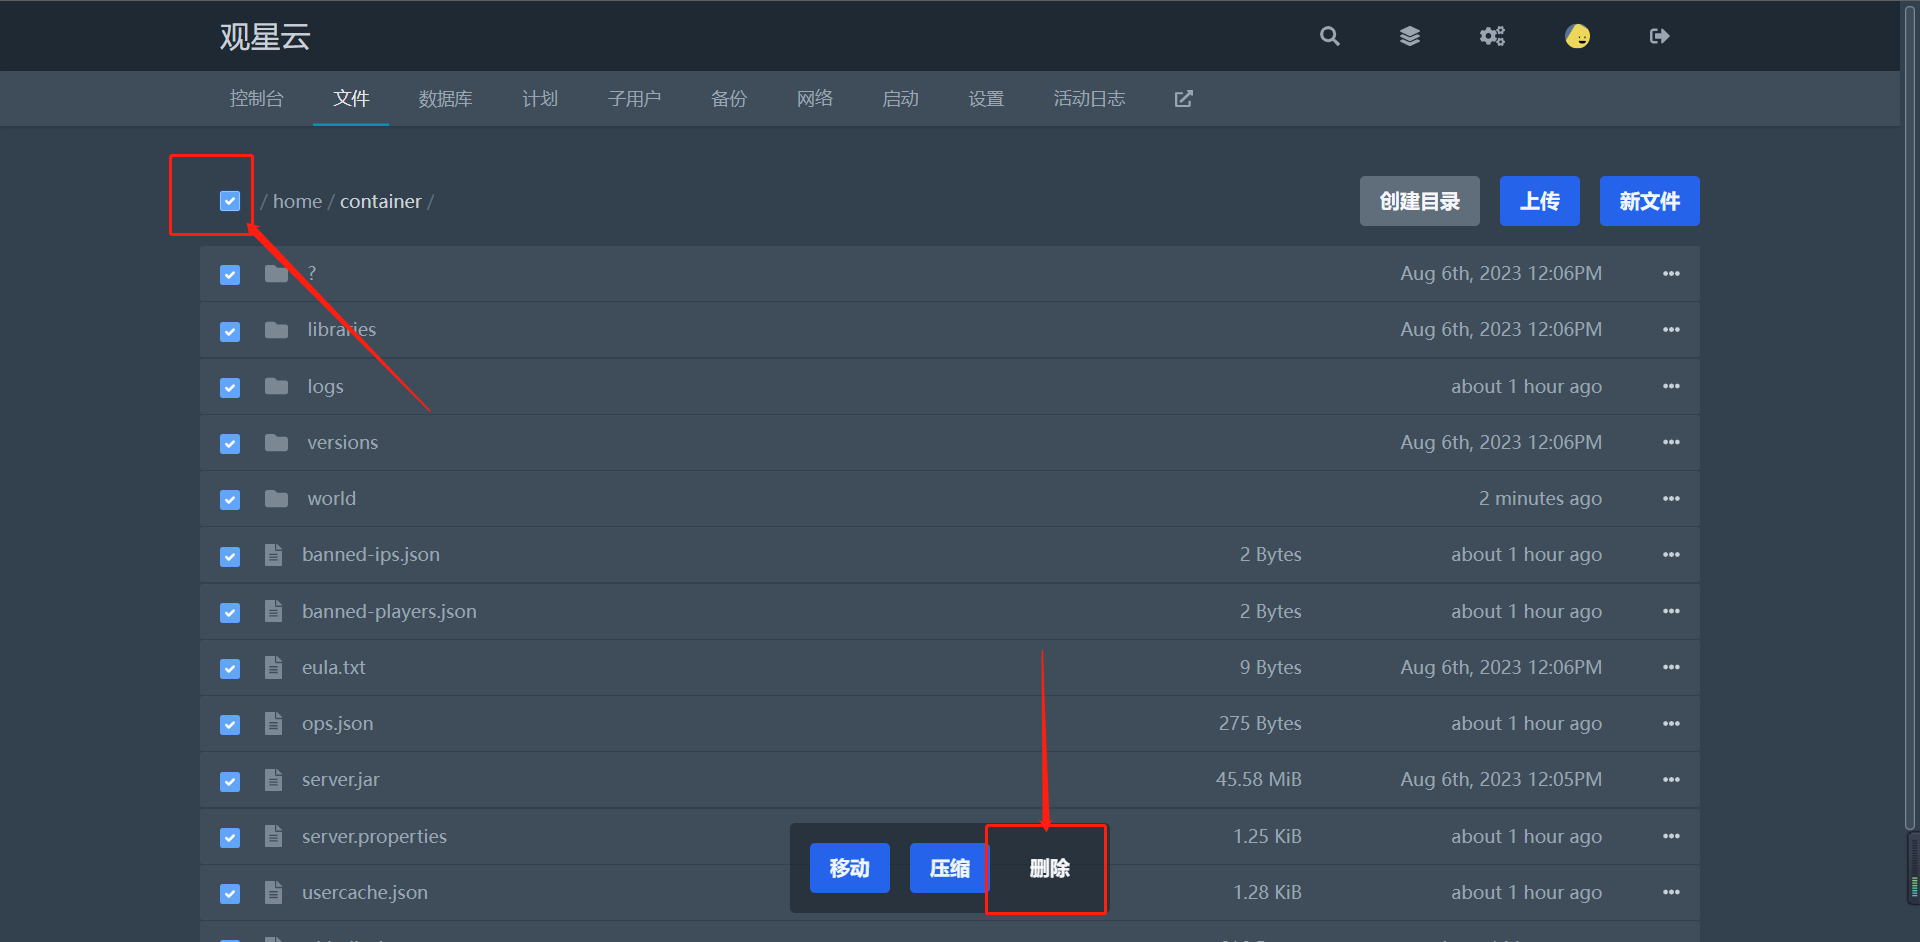Click the 压缩 button
The width and height of the screenshot is (1920, 942).
(950, 868)
